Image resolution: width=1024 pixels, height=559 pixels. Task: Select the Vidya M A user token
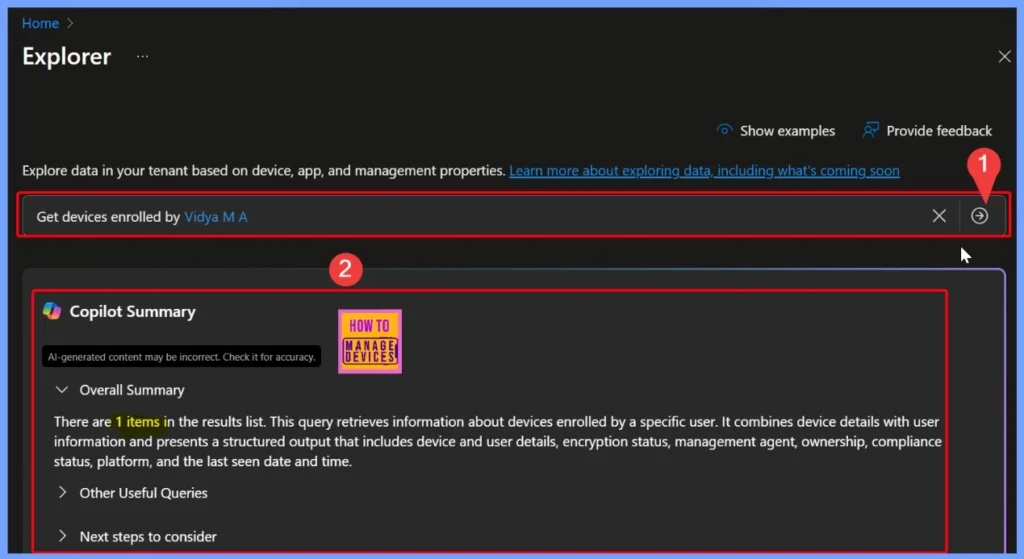click(x=216, y=217)
